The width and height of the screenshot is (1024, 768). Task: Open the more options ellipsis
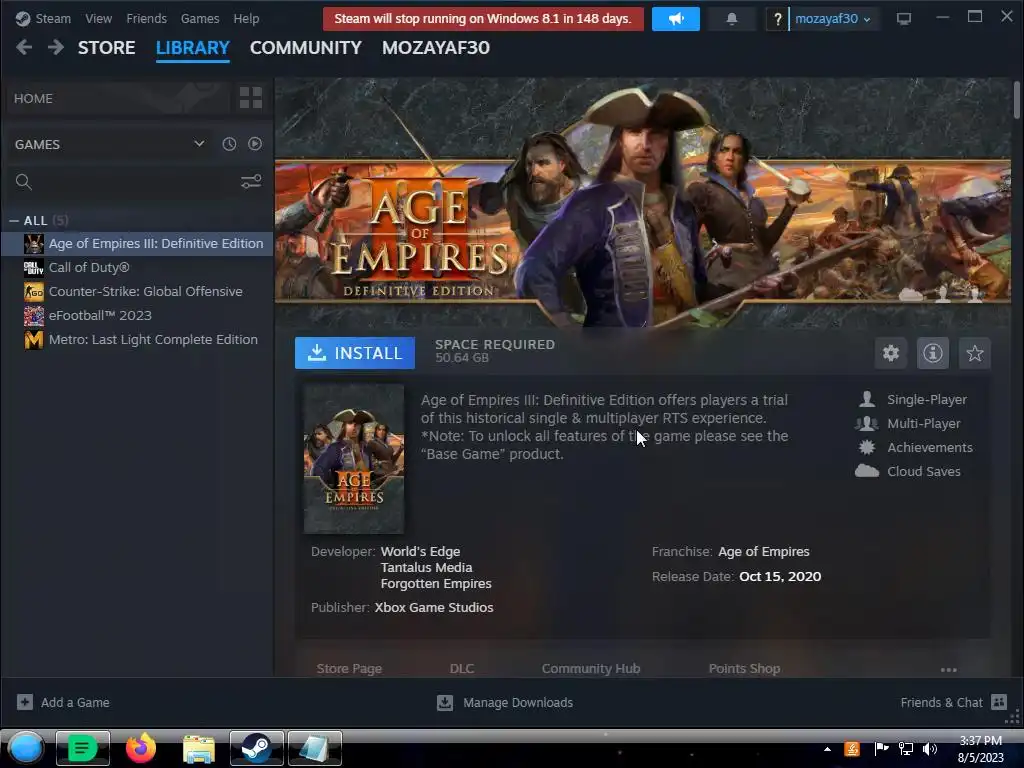948,669
